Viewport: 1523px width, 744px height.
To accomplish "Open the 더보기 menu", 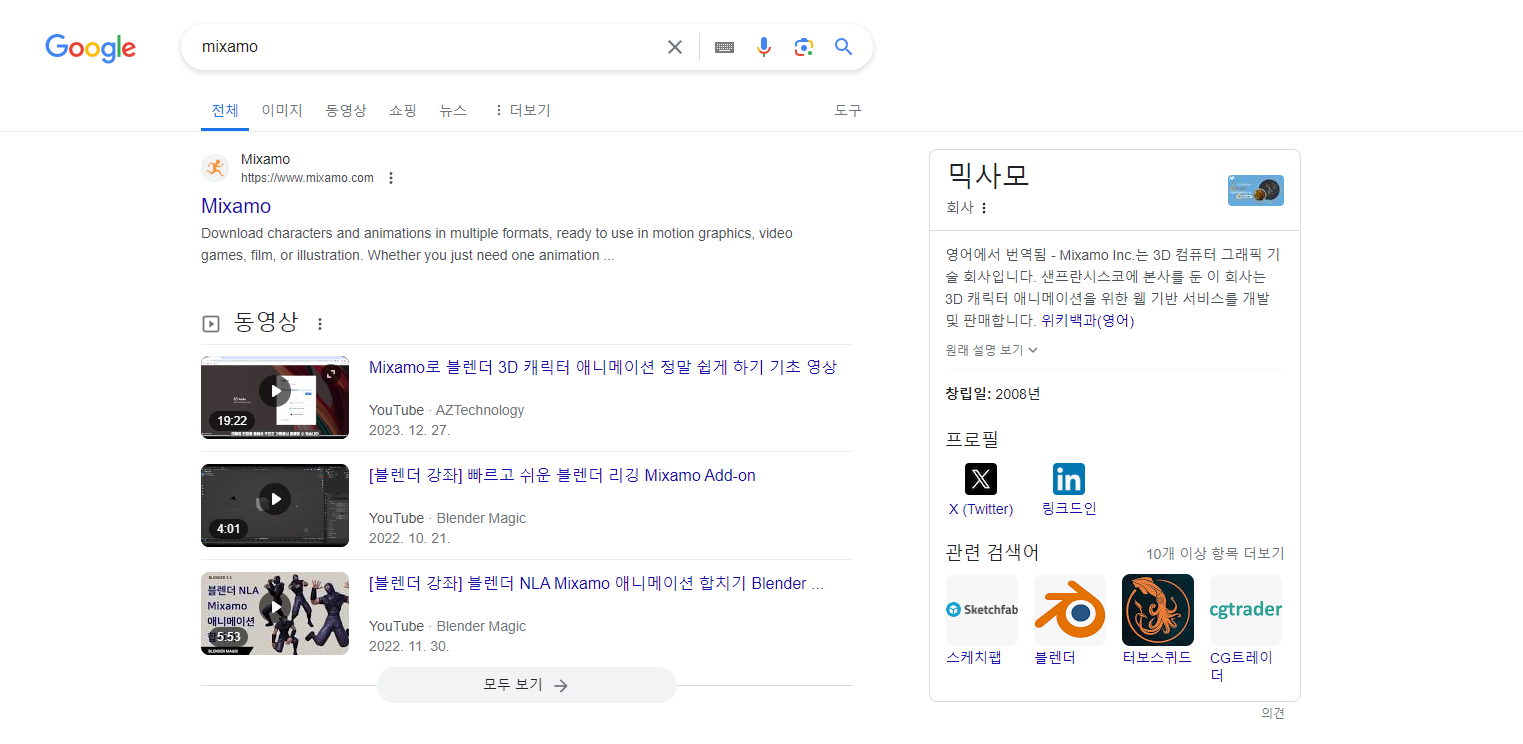I will tap(522, 110).
